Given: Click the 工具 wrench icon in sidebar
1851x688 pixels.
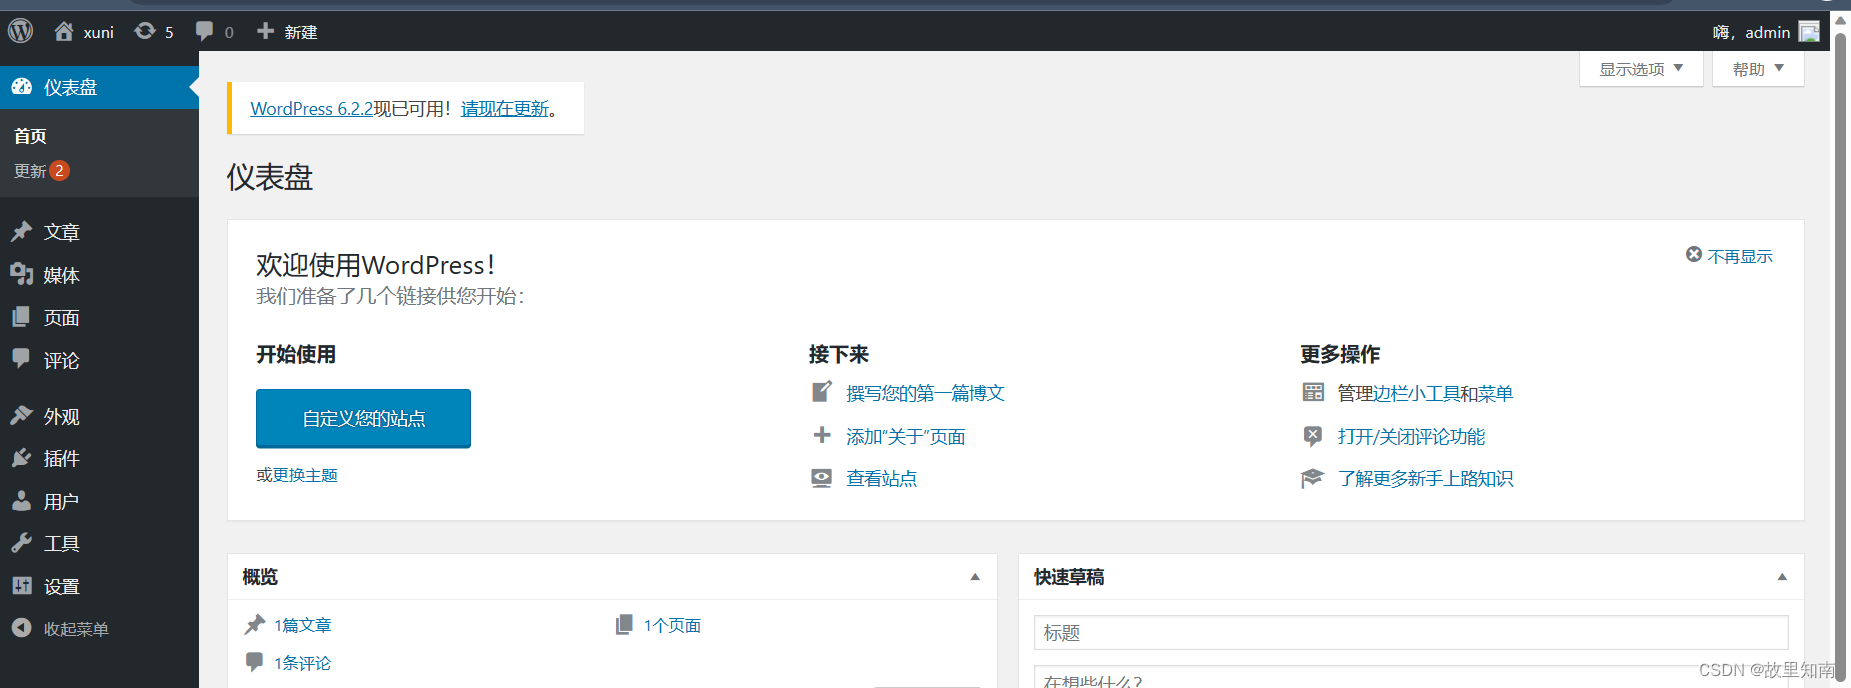Looking at the screenshot, I should (x=22, y=543).
